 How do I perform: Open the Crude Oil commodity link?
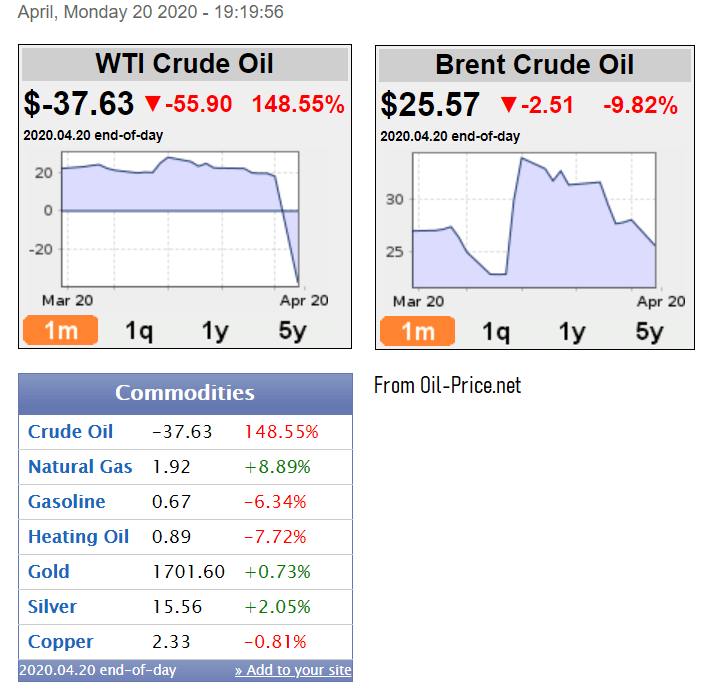tap(70, 432)
